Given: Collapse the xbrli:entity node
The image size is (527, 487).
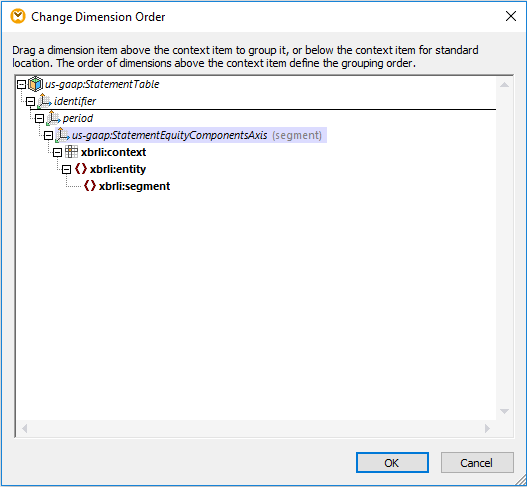Looking at the screenshot, I should [x=67, y=169].
